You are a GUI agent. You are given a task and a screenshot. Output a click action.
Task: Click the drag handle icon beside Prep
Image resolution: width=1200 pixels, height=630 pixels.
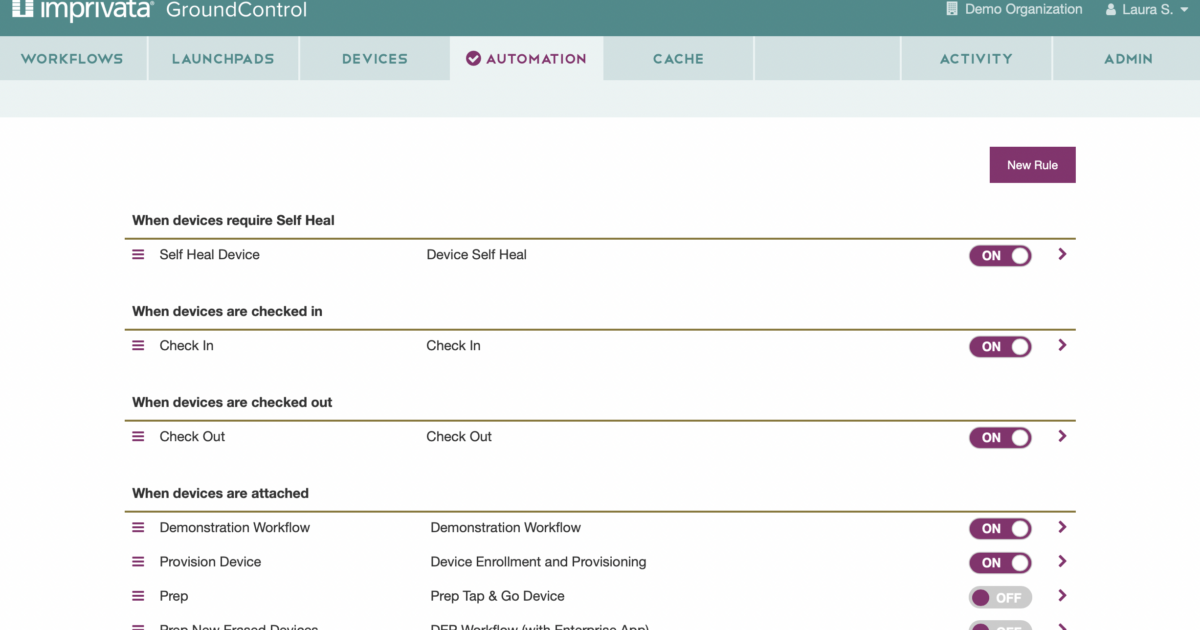(138, 596)
